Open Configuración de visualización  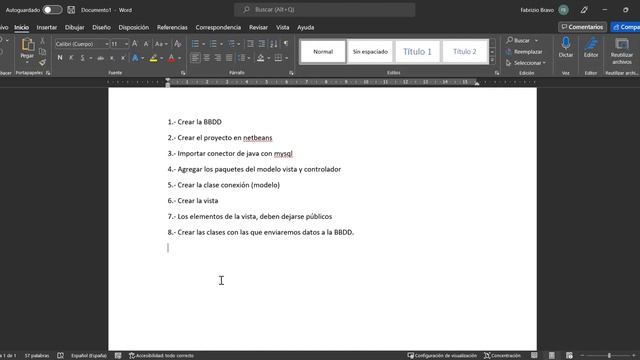442,356
